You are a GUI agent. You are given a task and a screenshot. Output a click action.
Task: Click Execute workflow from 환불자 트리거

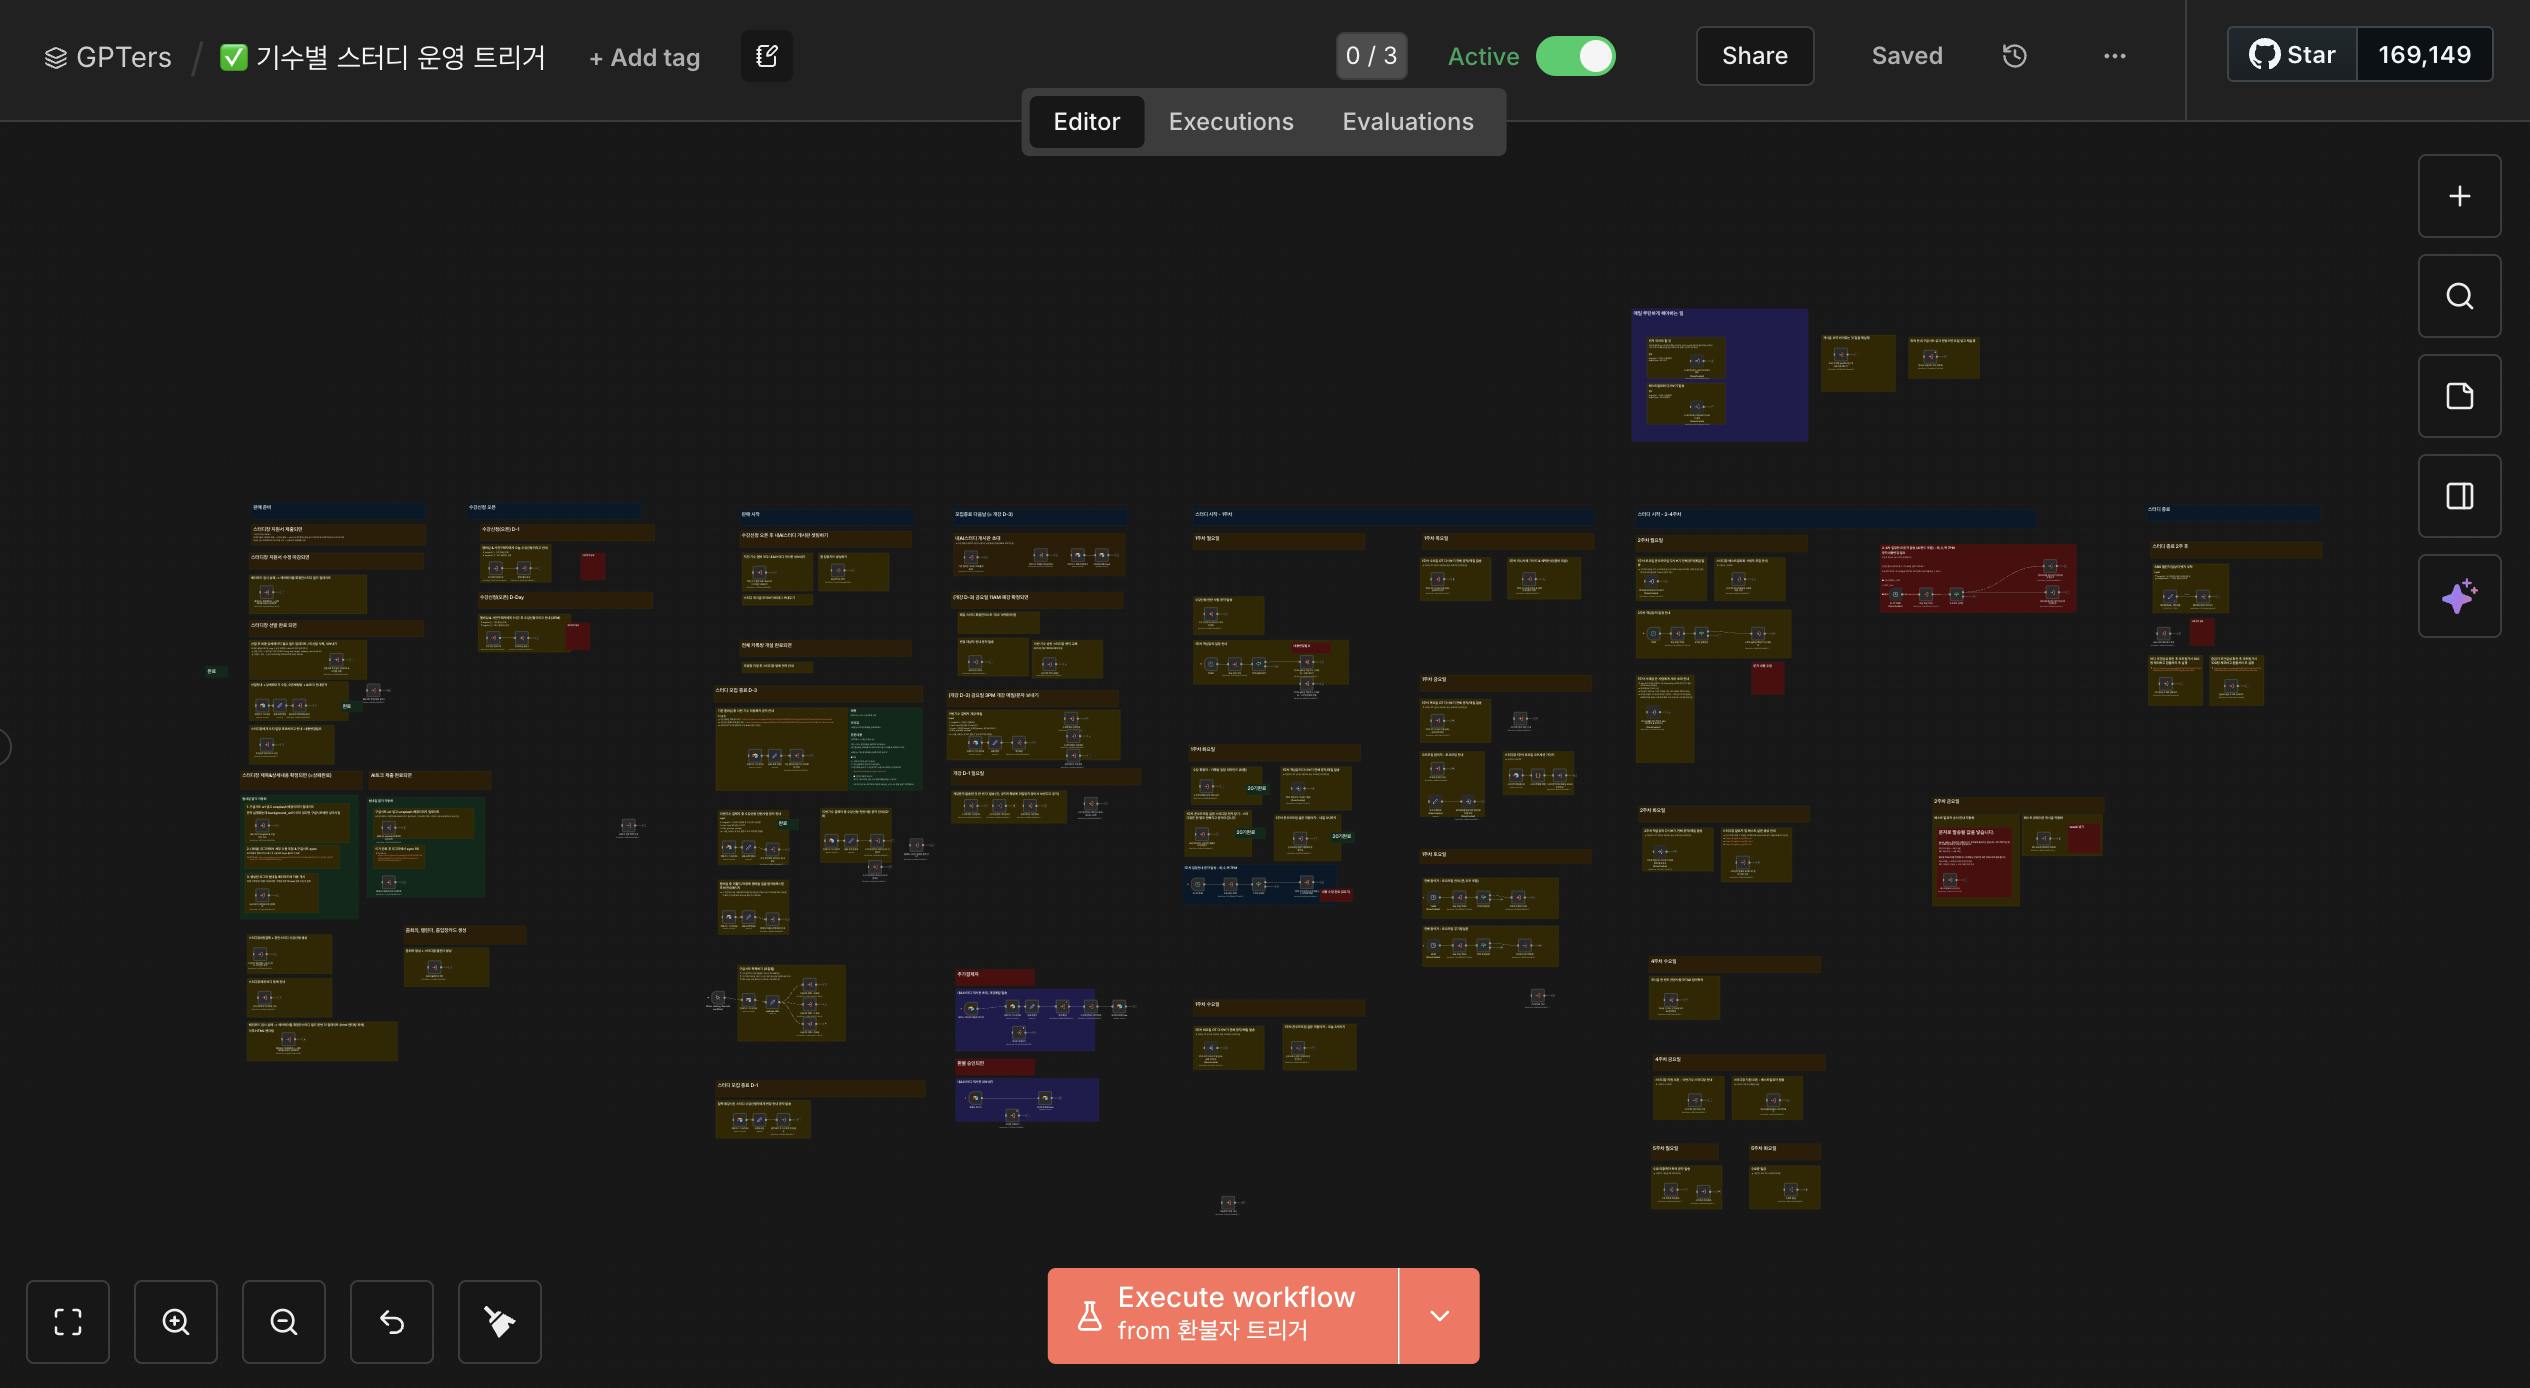[1222, 1315]
